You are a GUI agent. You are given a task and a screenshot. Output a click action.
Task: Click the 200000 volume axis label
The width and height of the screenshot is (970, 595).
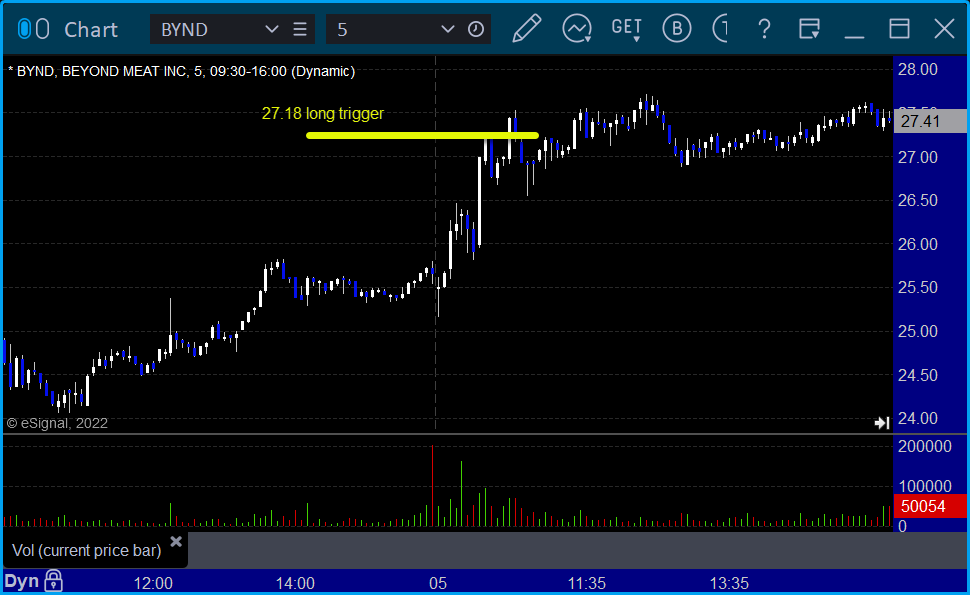click(925, 447)
